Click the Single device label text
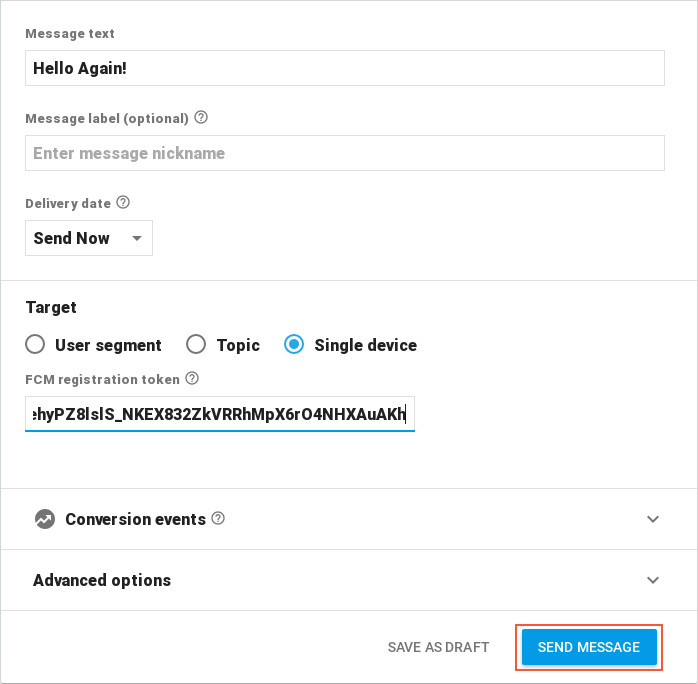Screen dimensions: 698x684 coord(365,345)
